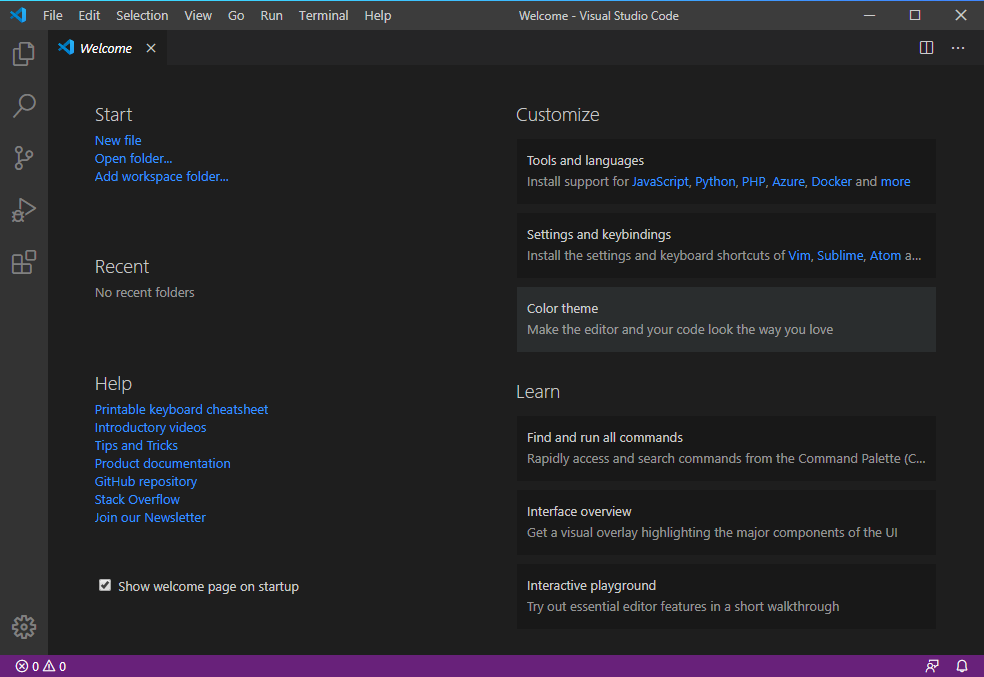Viewport: 984px width, 677px height.
Task: Click the Manage gear icon
Action: pos(24,627)
